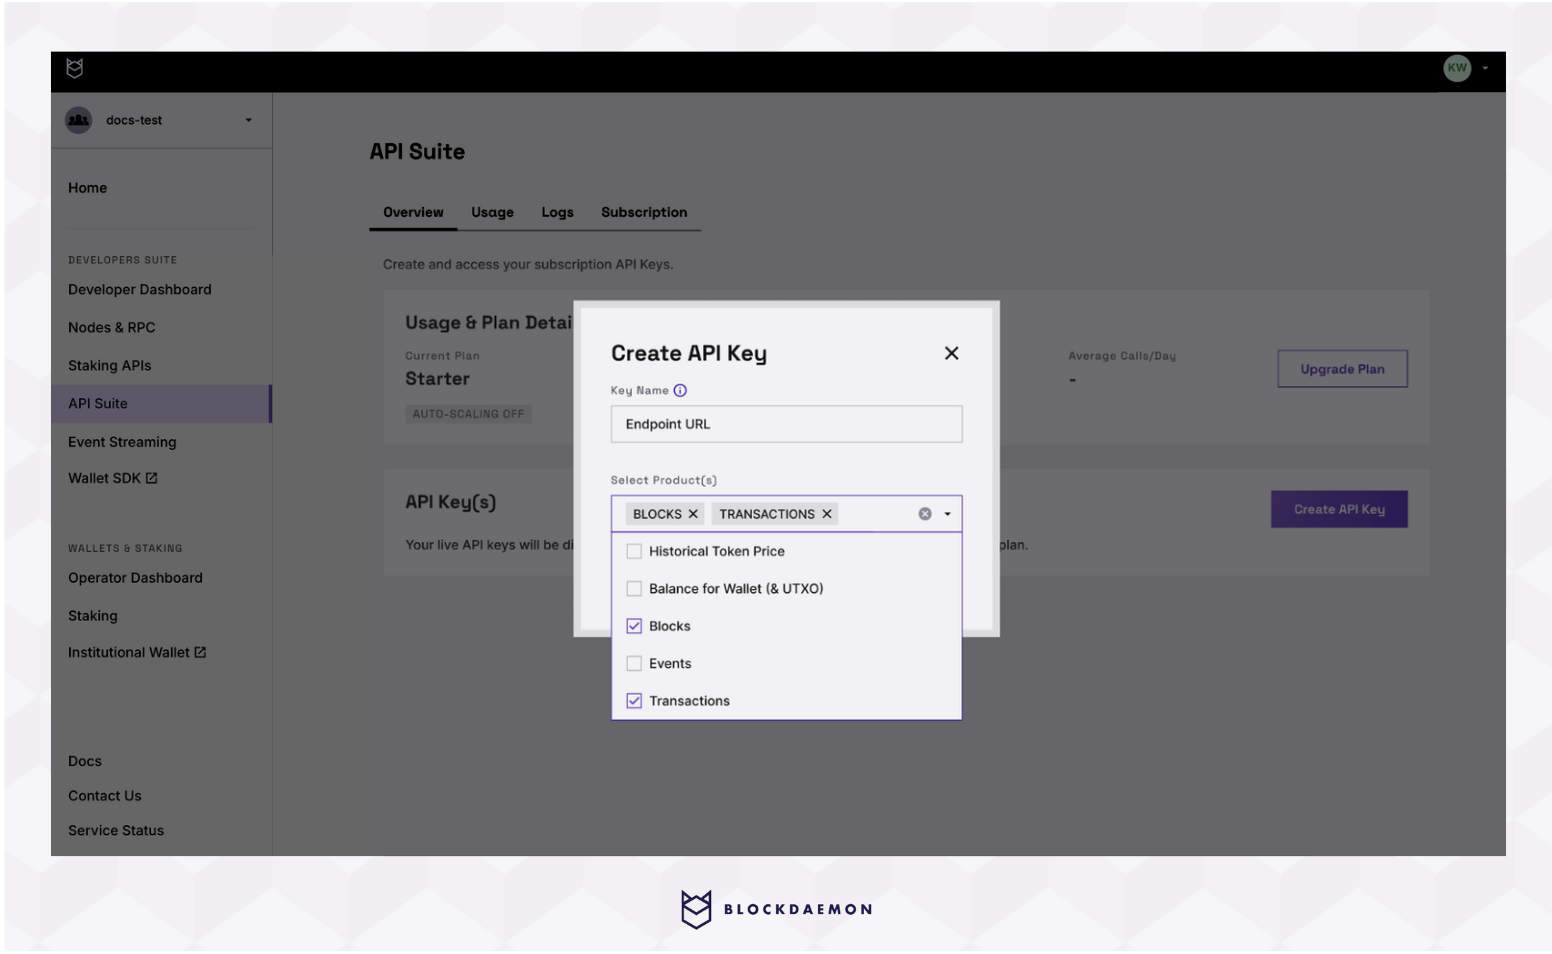Close the Create API Key dialog
The image size is (1552, 954).
(951, 353)
